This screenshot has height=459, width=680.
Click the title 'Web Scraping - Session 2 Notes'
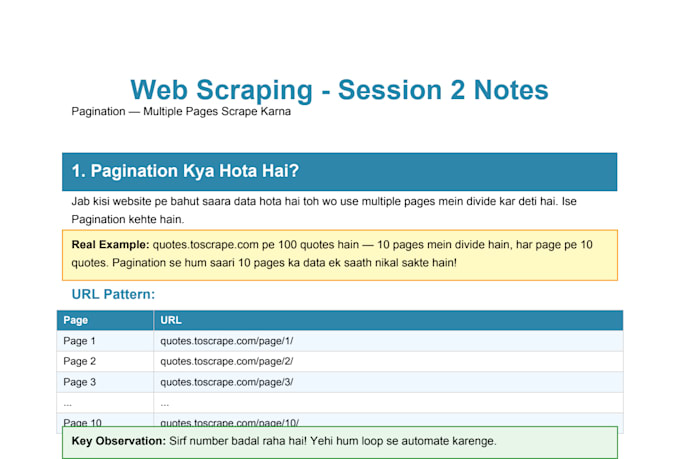coord(339,90)
